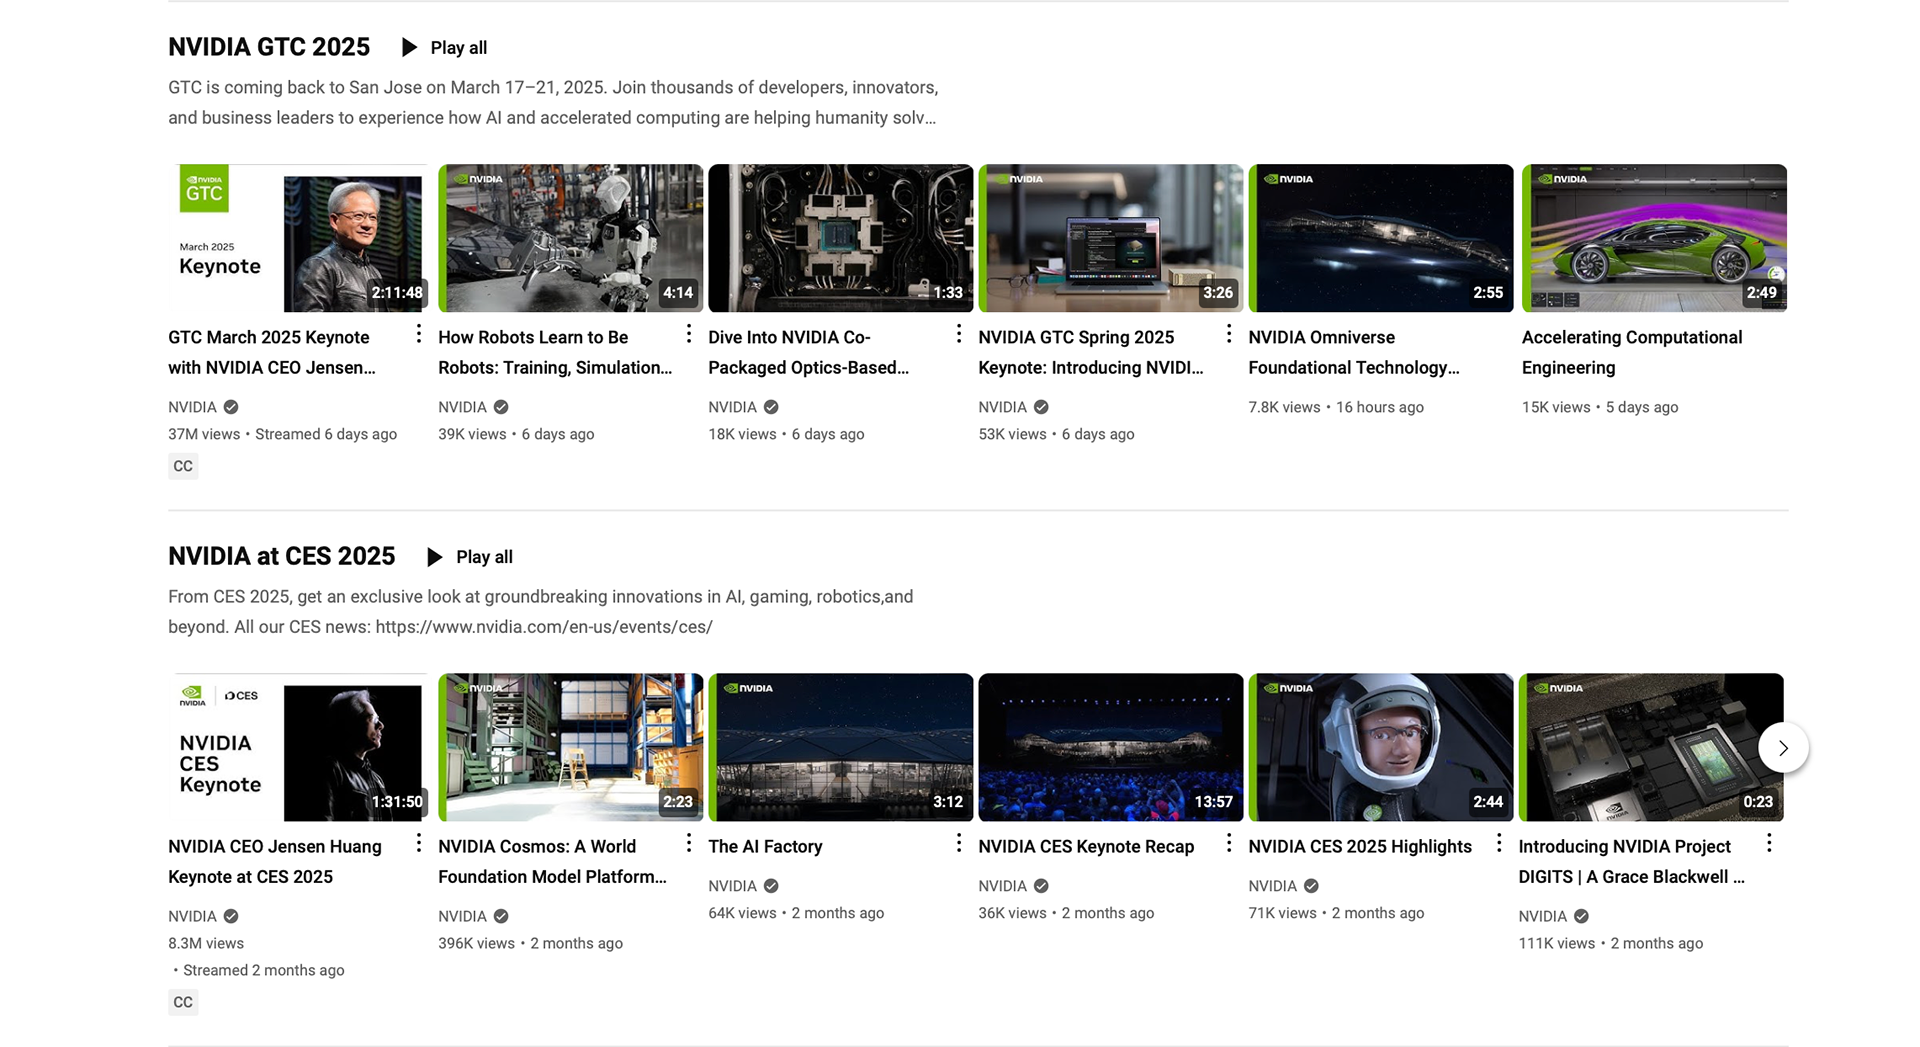Open NVIDIA channel under The AI Factory
Screen dimensions: 1920x1047
click(732, 886)
